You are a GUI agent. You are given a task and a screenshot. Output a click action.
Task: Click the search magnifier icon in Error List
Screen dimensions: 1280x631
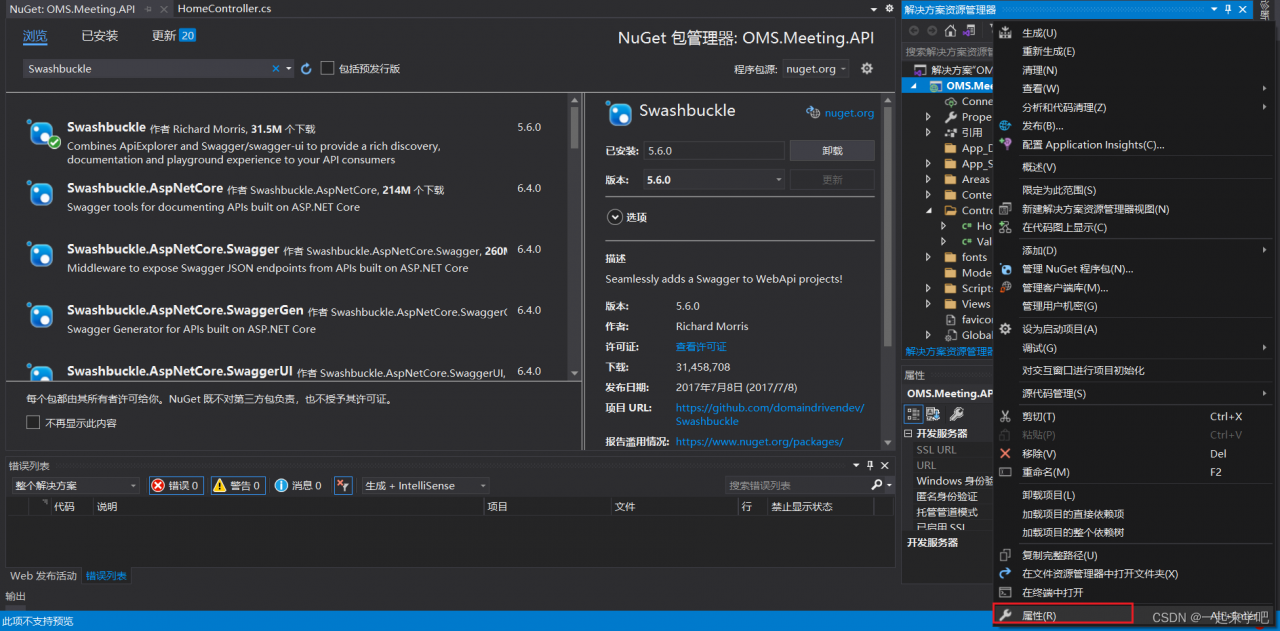[x=876, y=485]
